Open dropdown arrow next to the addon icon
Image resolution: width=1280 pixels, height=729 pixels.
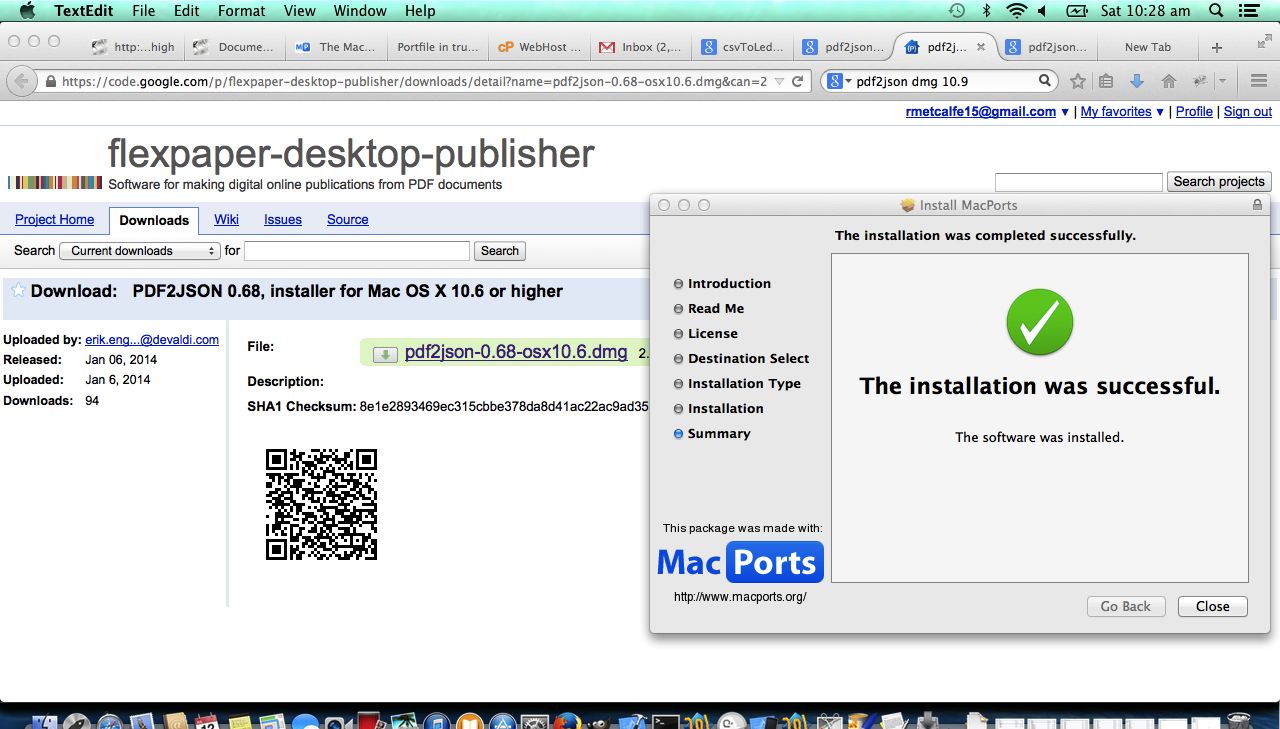1222,81
